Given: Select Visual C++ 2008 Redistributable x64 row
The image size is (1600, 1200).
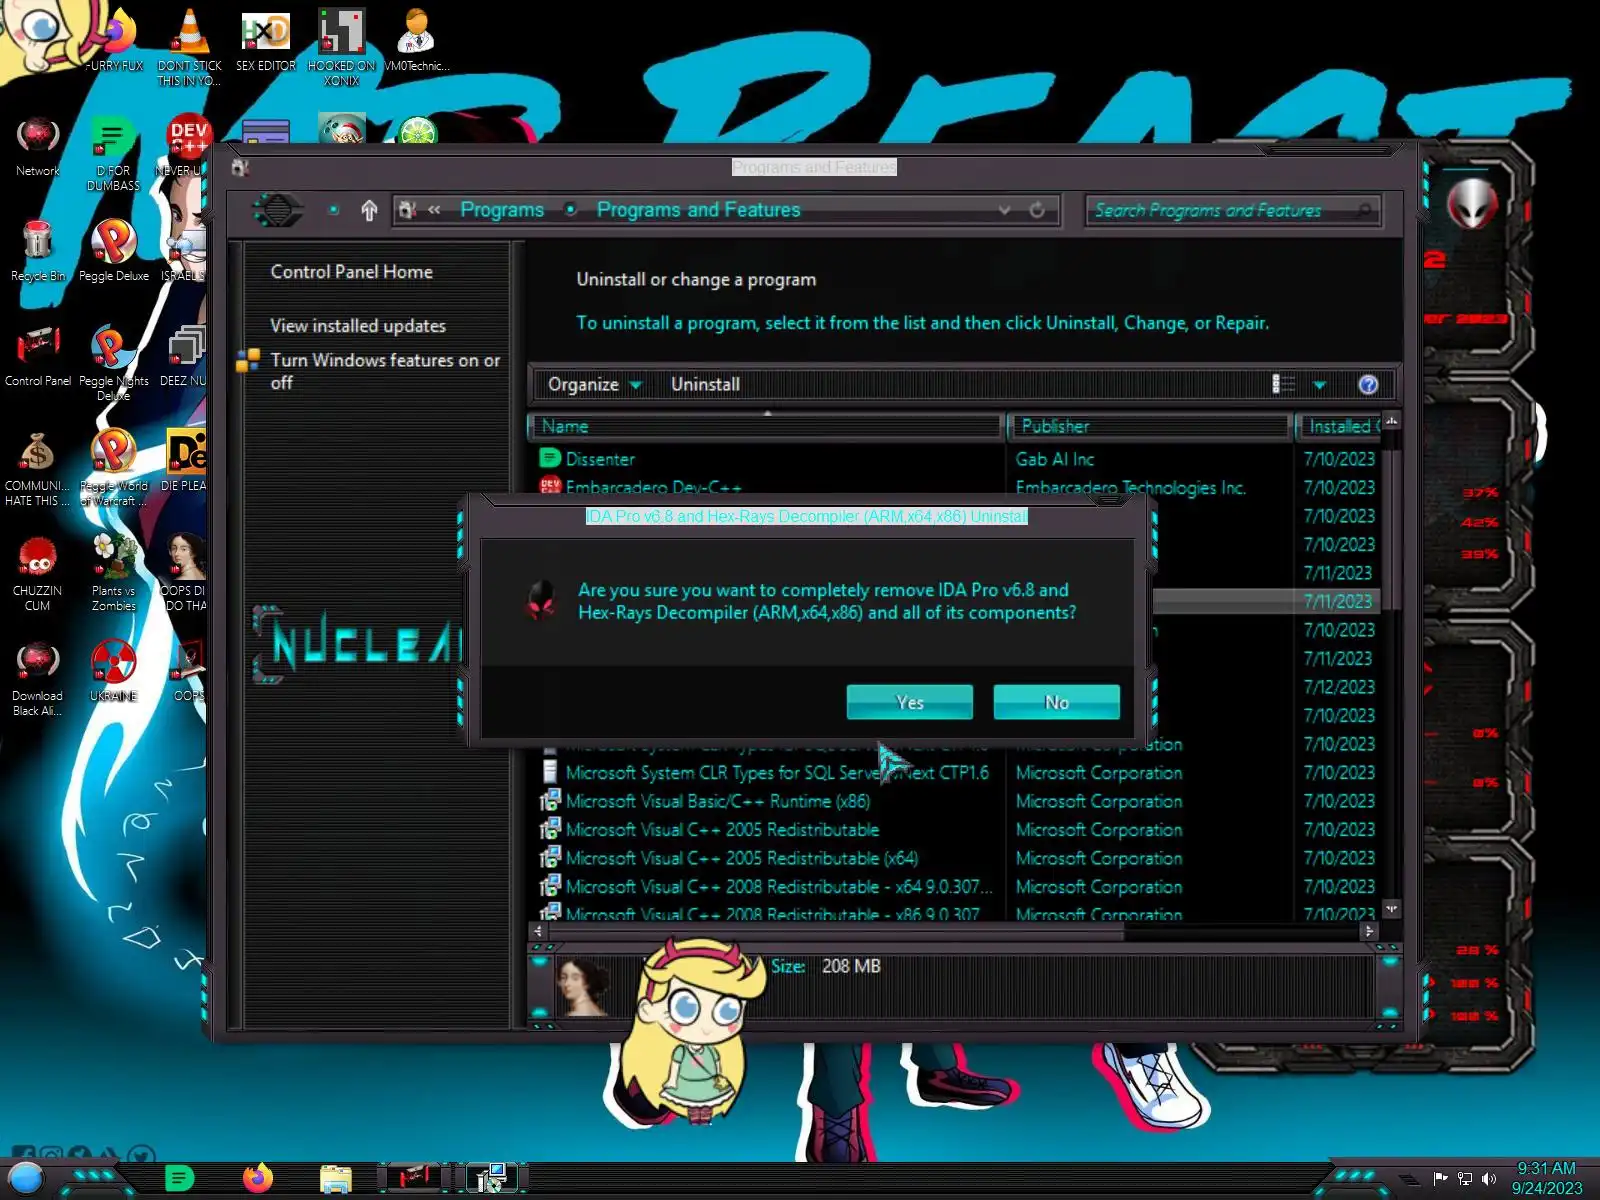Looking at the screenshot, I should point(765,887).
